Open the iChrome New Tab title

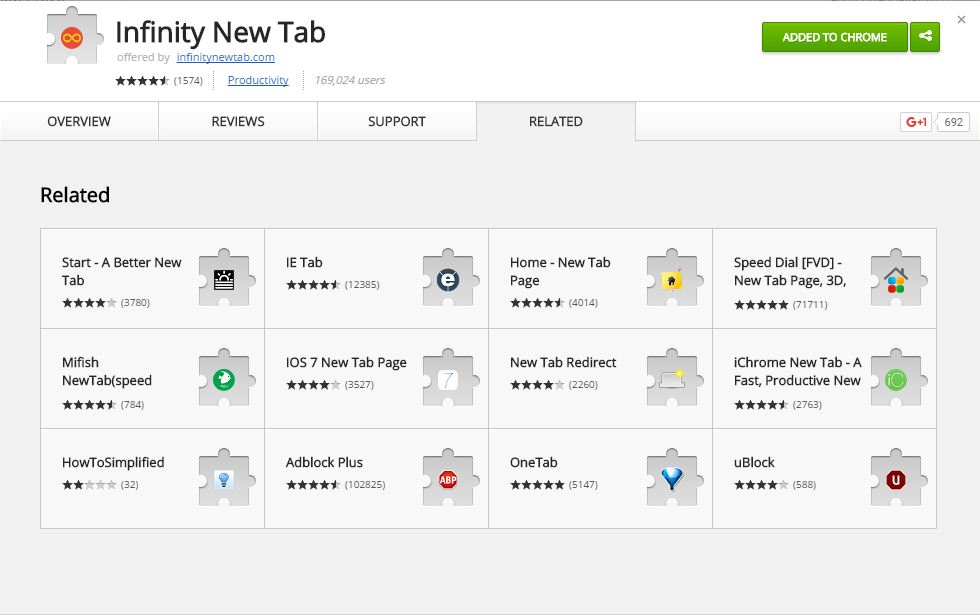click(798, 371)
